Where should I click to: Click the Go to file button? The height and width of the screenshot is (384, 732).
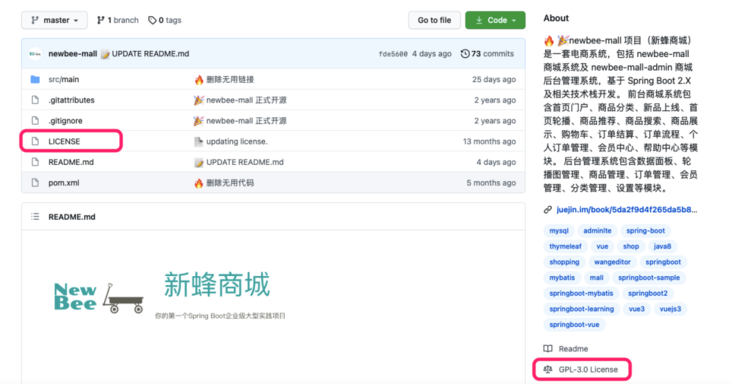tap(434, 20)
